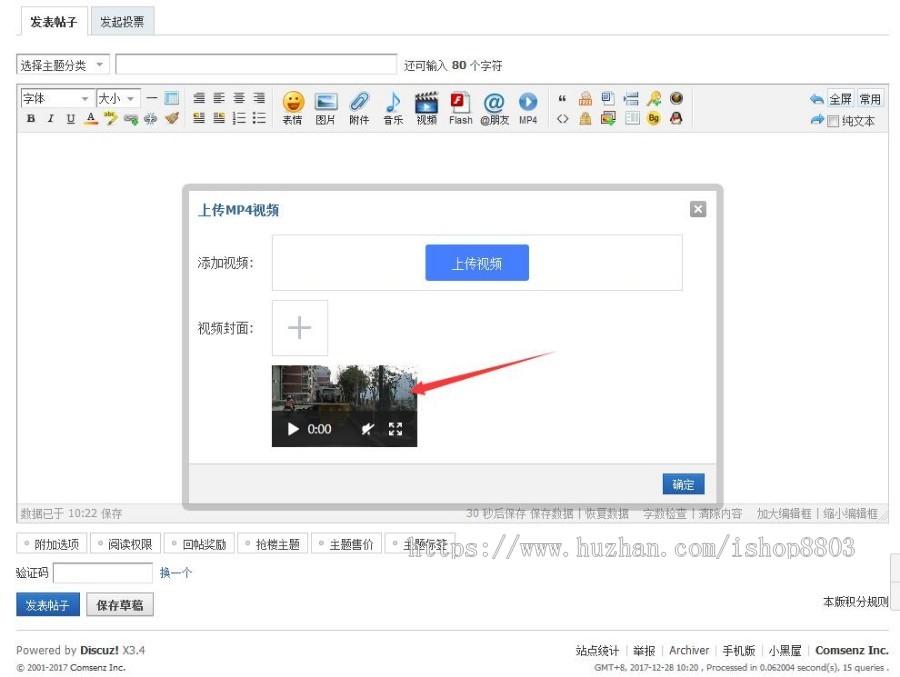Switch to the 发起投票 tab

(122, 21)
